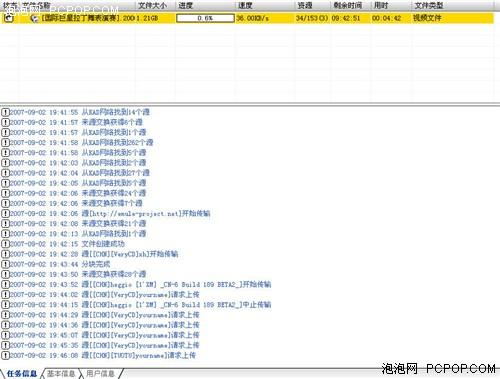
Task: Click the info icon of the 19:42:08 log entry
Action: pos(5,223)
